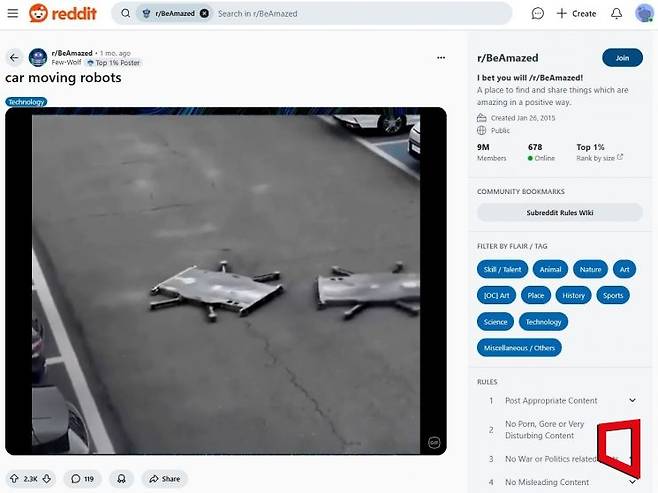Upvote the car moving robots post
Image resolution: width=658 pixels, height=493 pixels.
(x=14, y=479)
